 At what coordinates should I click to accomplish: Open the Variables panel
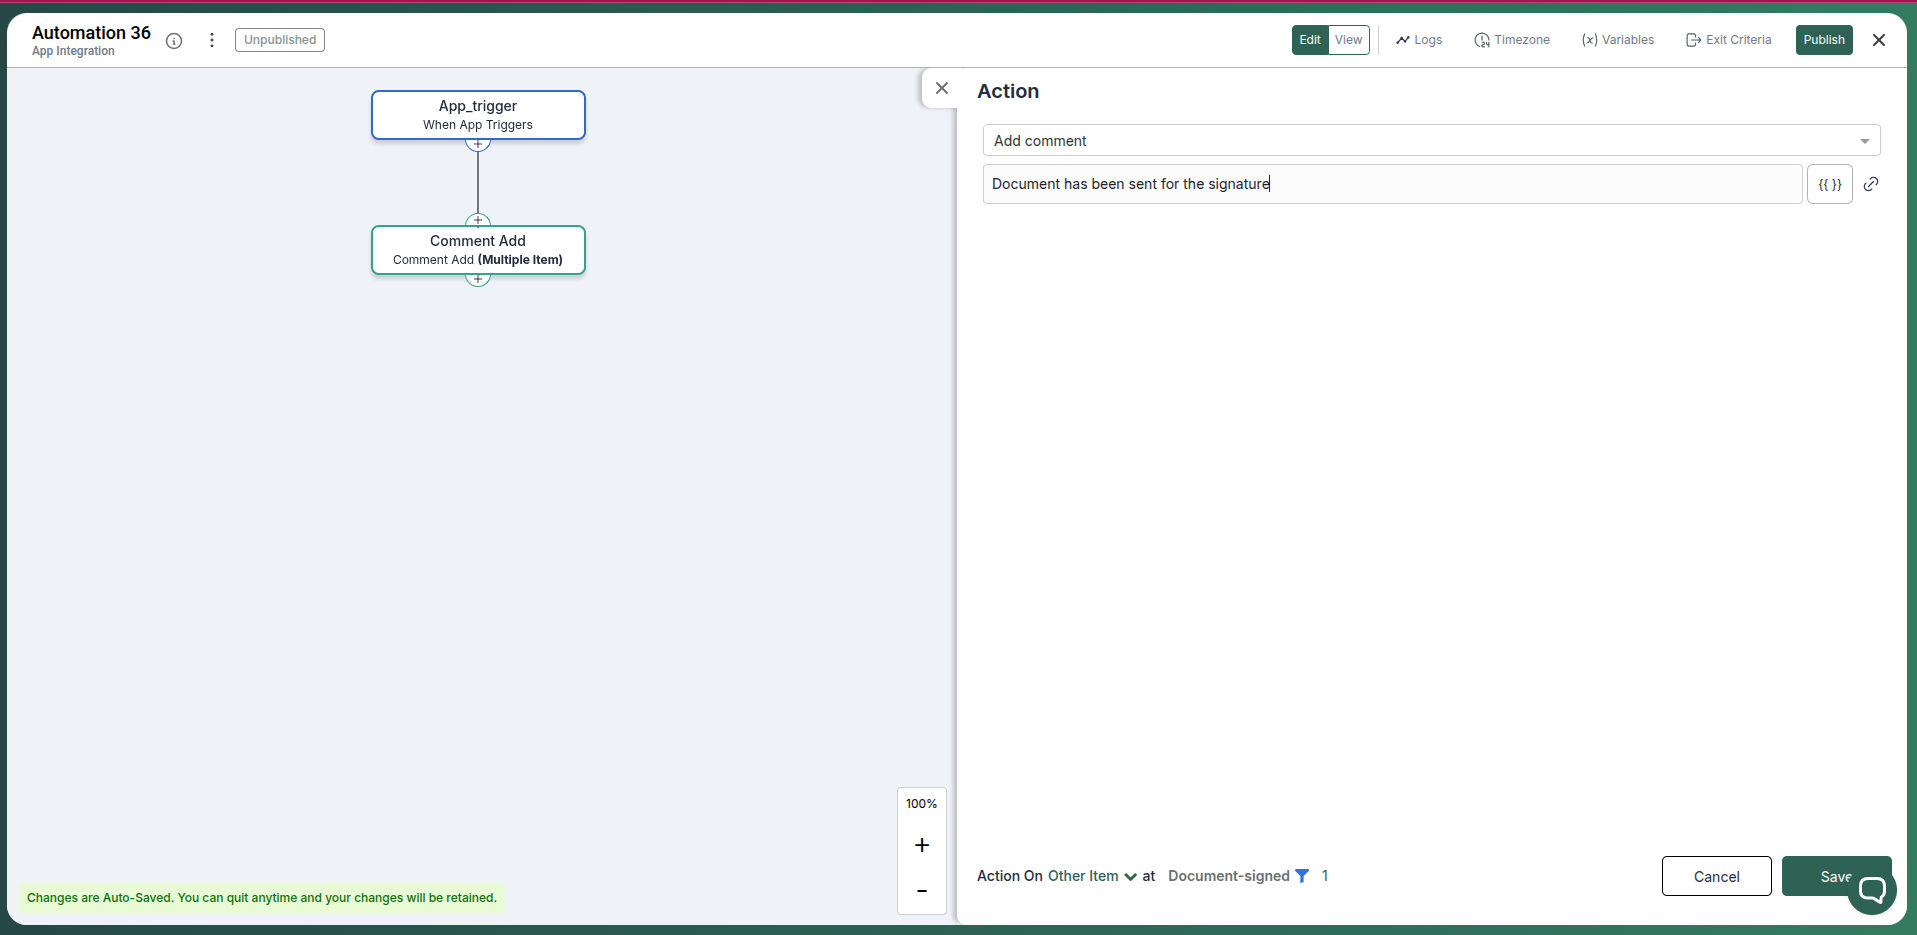(x=1617, y=40)
